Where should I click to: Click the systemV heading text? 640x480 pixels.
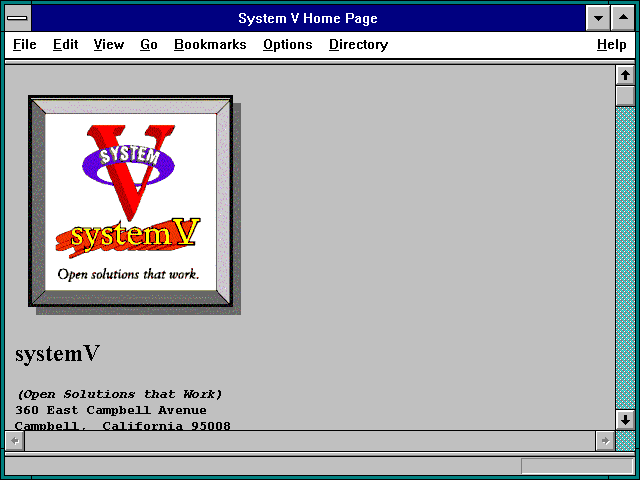click(x=58, y=353)
